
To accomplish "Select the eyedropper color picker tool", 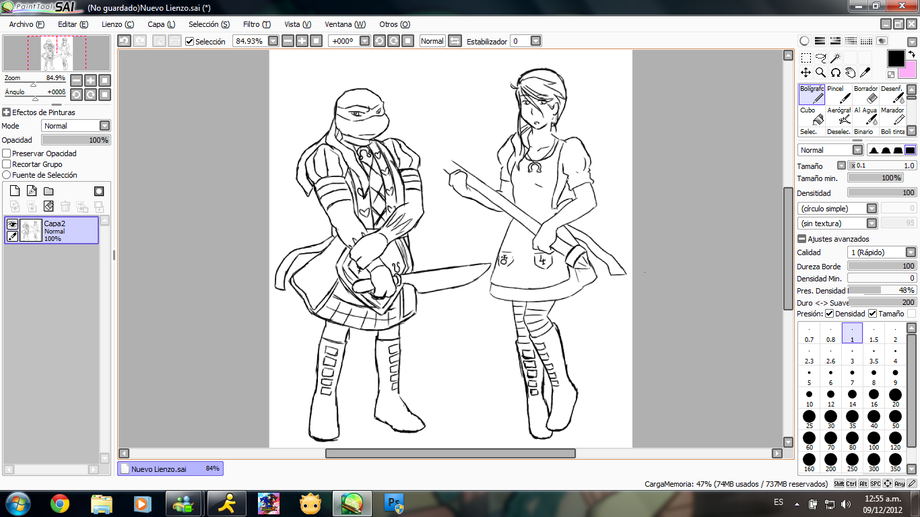I will click(x=865, y=72).
